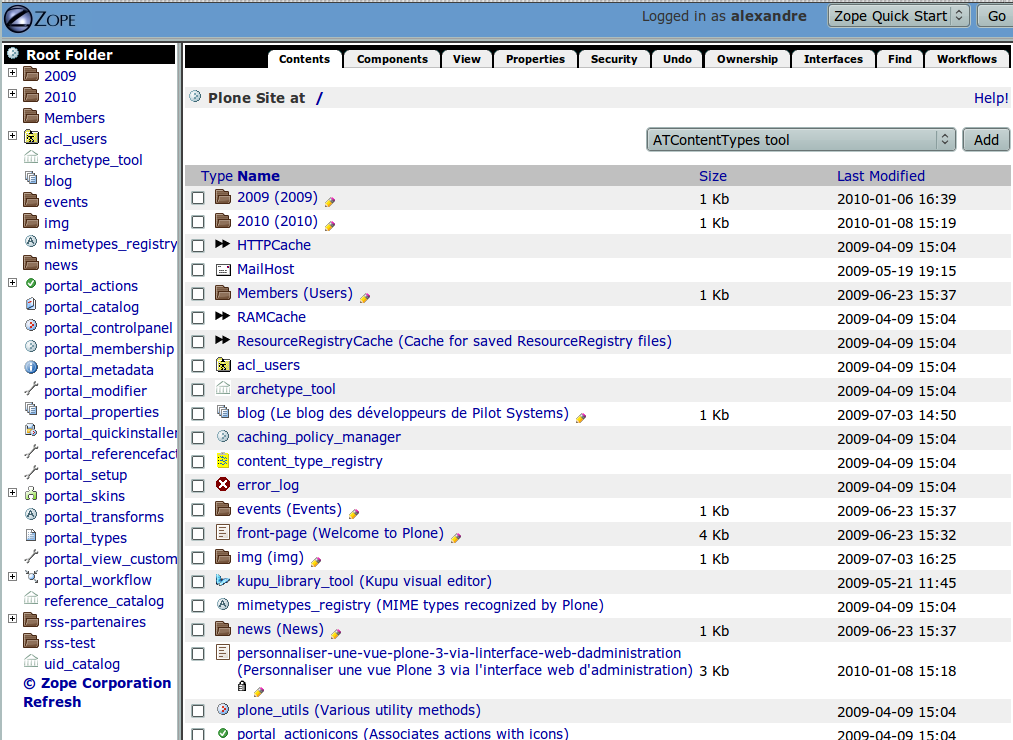This screenshot has height=740, width=1013.
Task: Click the acl_users icon in content list
Action: click(223, 365)
